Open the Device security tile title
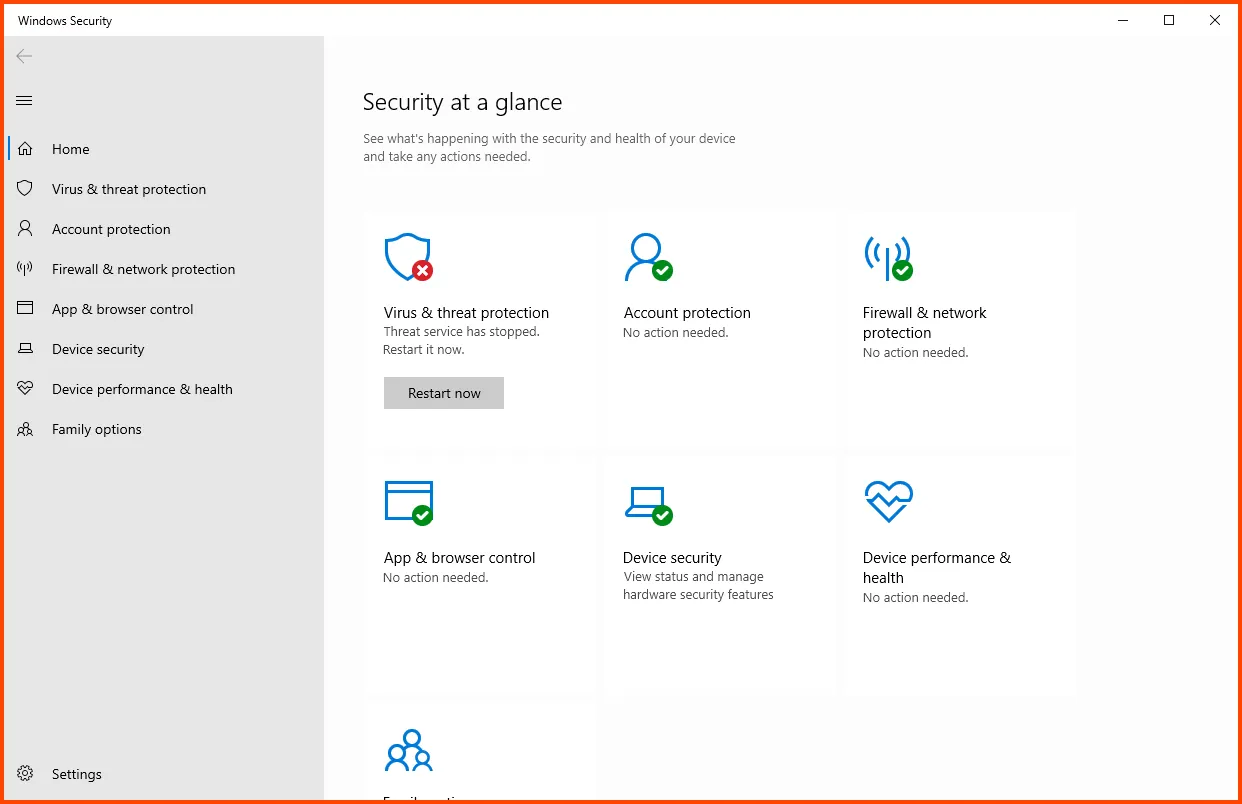This screenshot has width=1242, height=804. (672, 558)
